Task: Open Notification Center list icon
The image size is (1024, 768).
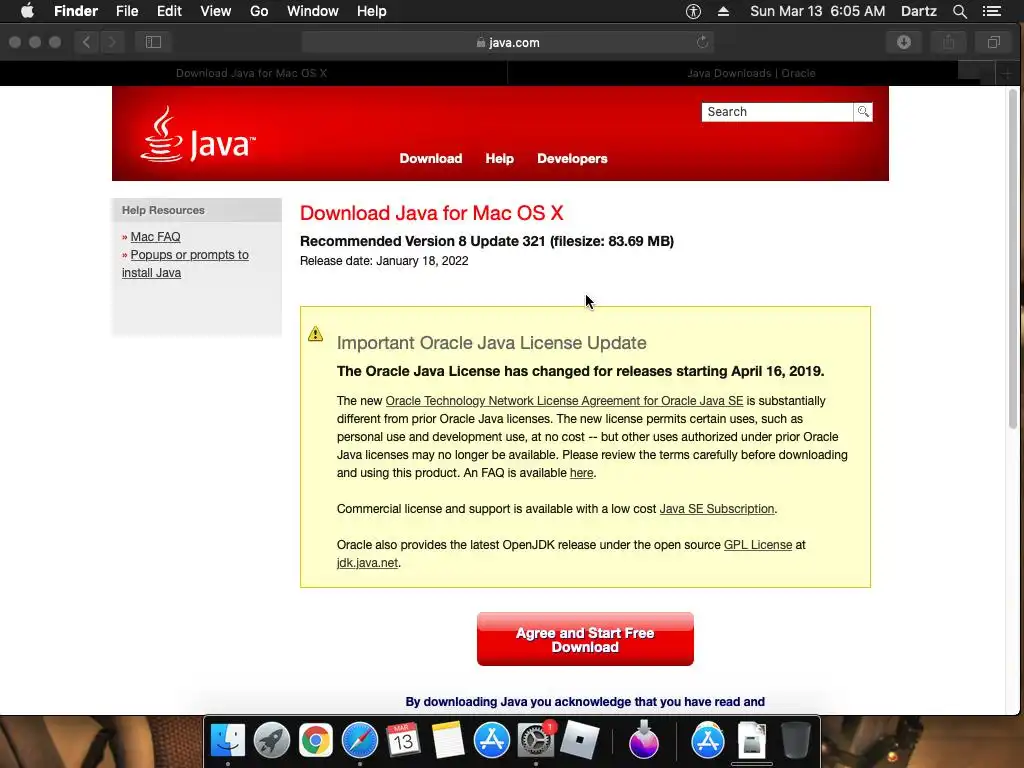Action: (x=991, y=11)
